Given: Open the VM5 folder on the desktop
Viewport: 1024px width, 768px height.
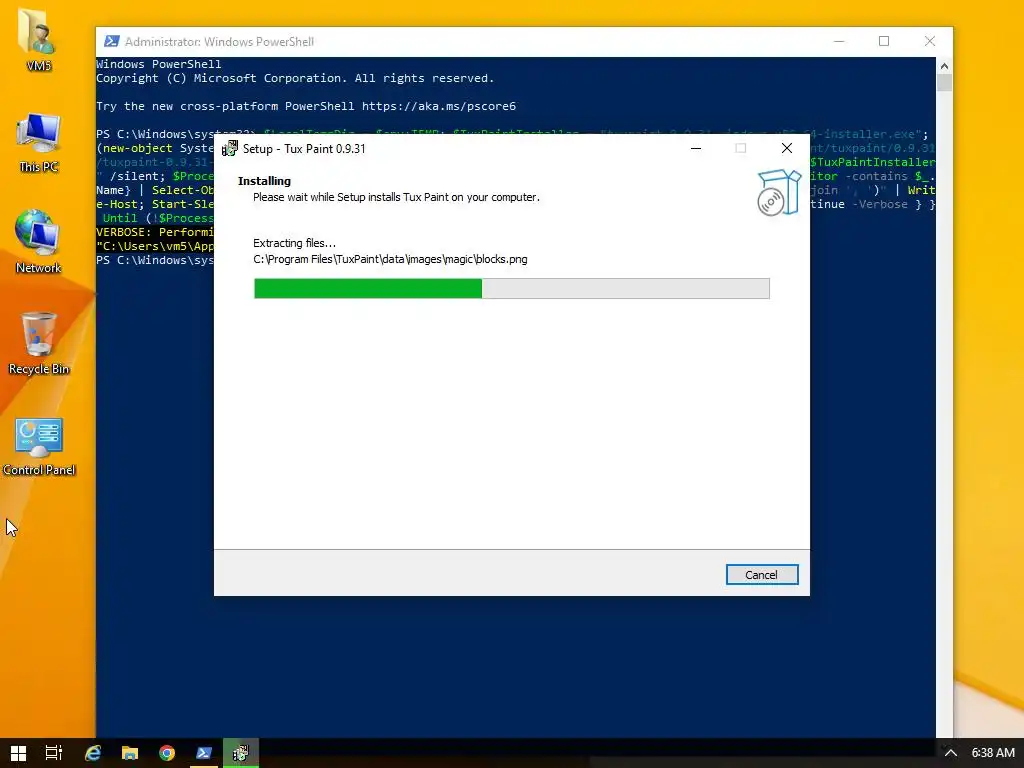Looking at the screenshot, I should click(x=39, y=39).
